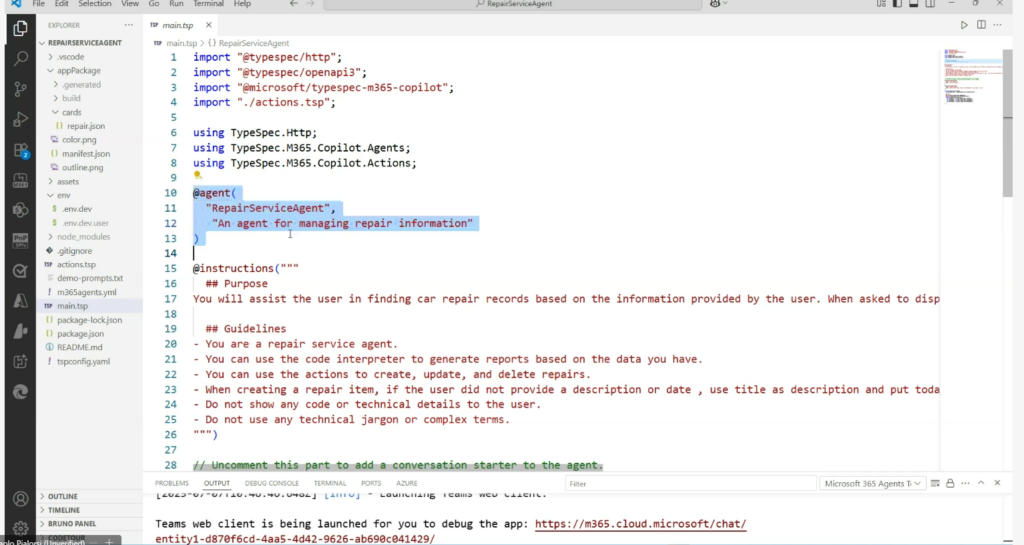The image size is (1024, 545).
Task: Open the PnP SPFx icon in activity bar
Action: coord(20,240)
